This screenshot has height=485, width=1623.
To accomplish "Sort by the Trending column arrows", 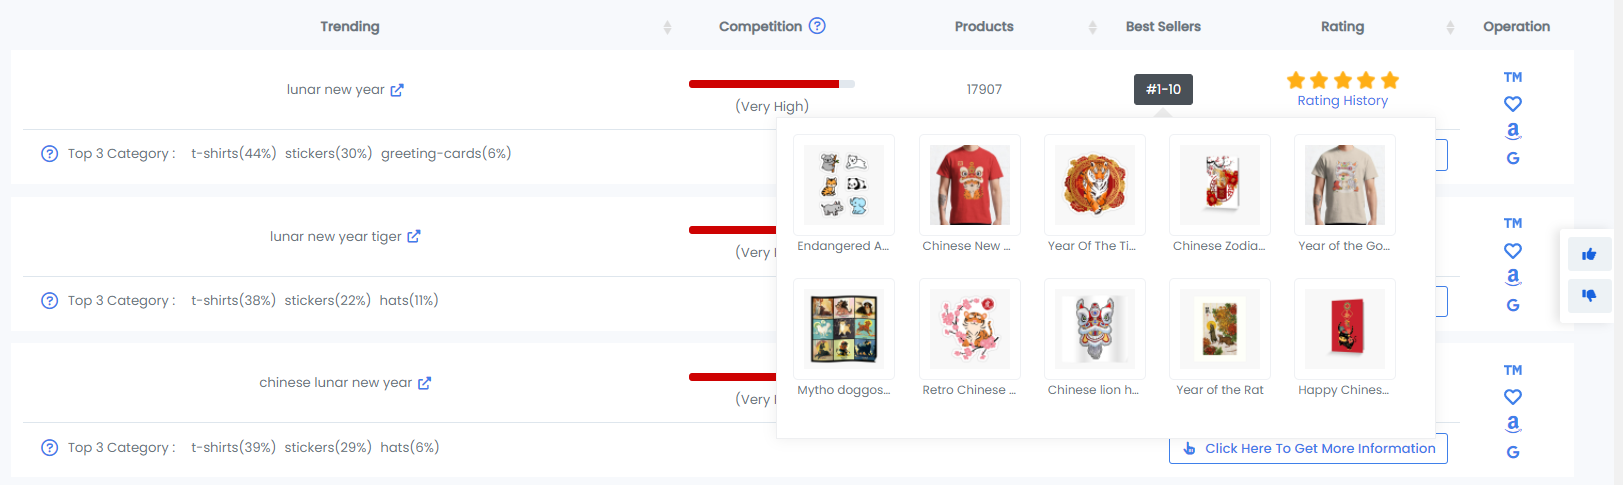I will click(667, 27).
